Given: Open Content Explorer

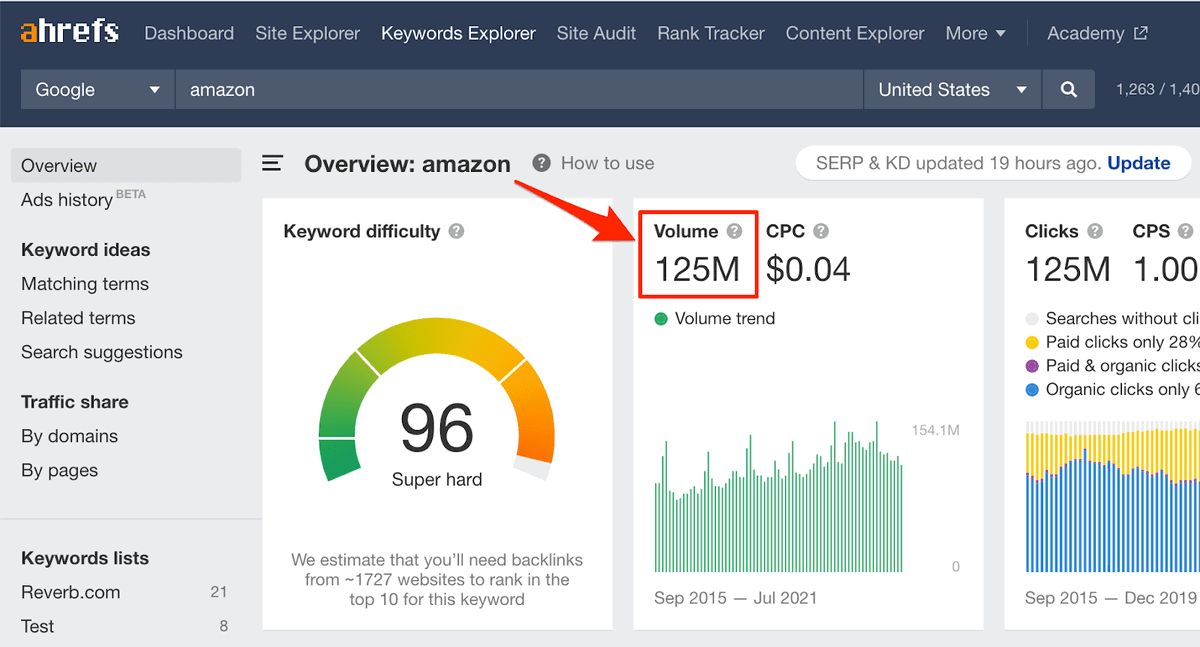Looking at the screenshot, I should pyautogui.click(x=855, y=33).
